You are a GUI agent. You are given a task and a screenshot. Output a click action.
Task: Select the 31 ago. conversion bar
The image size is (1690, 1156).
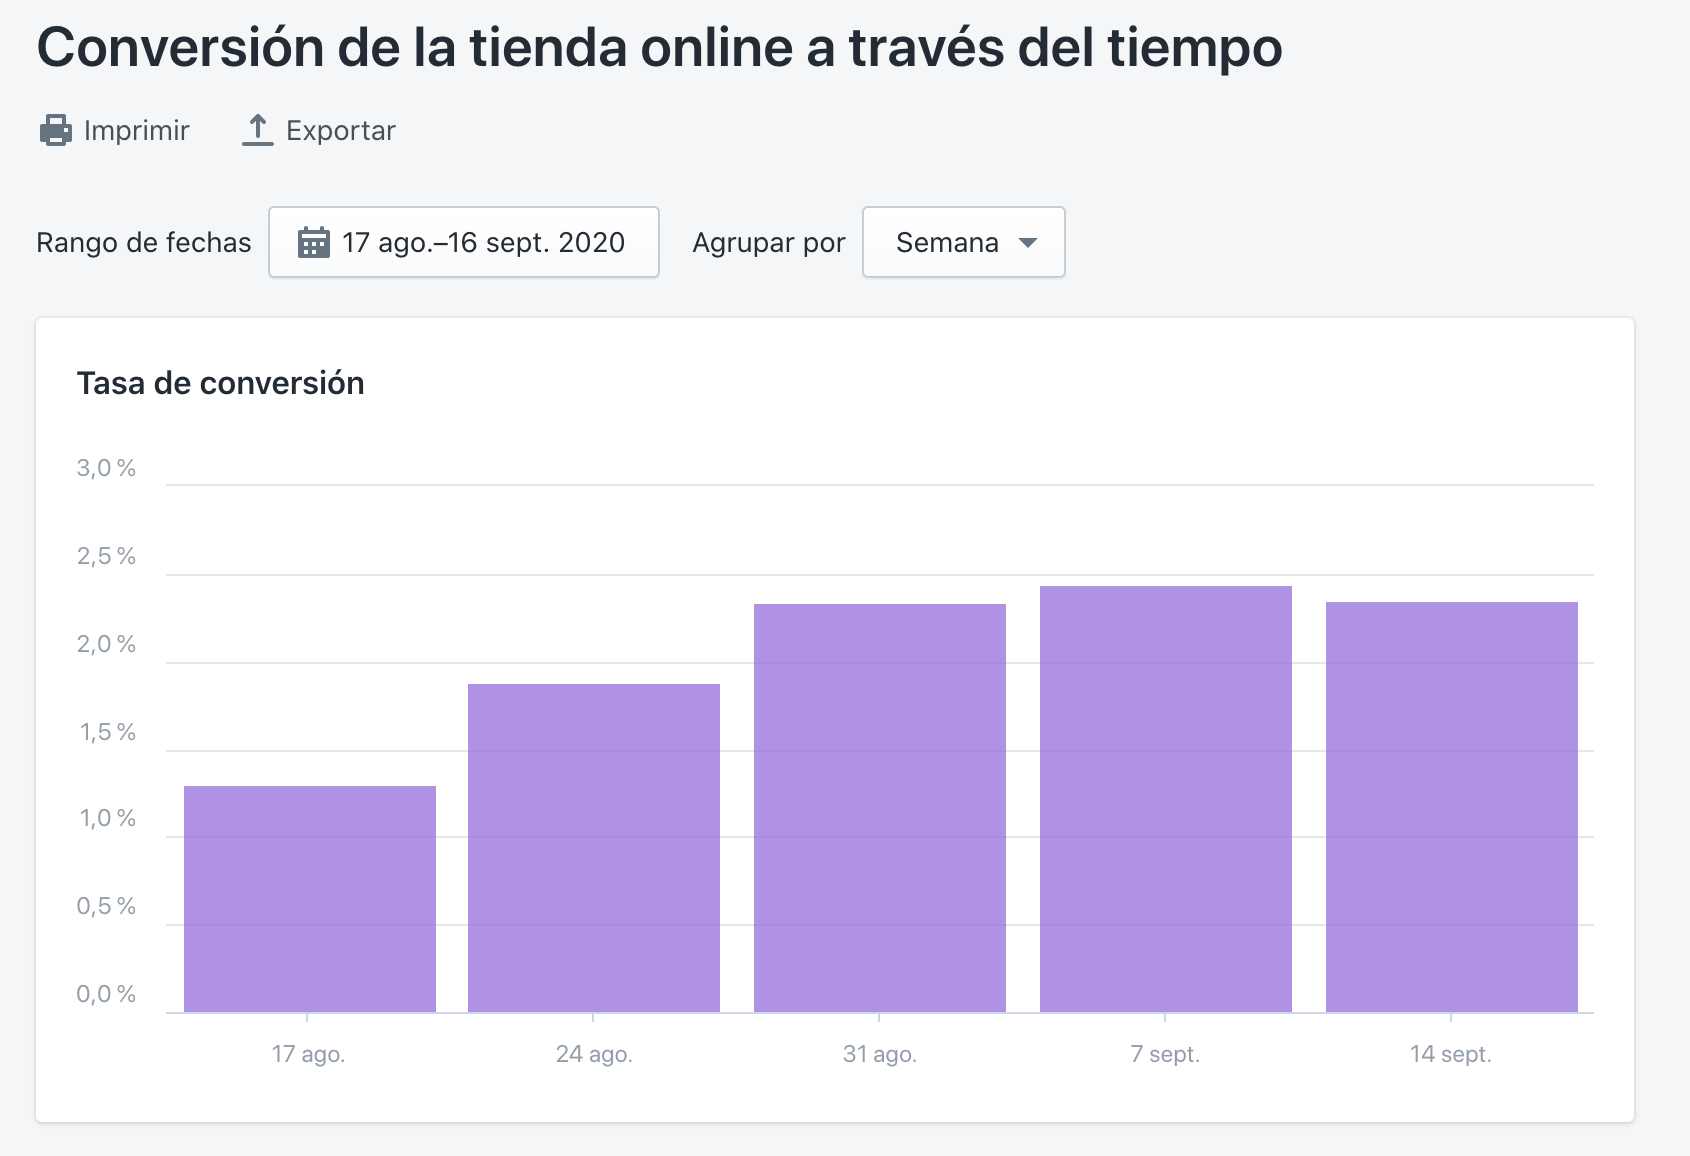880,808
